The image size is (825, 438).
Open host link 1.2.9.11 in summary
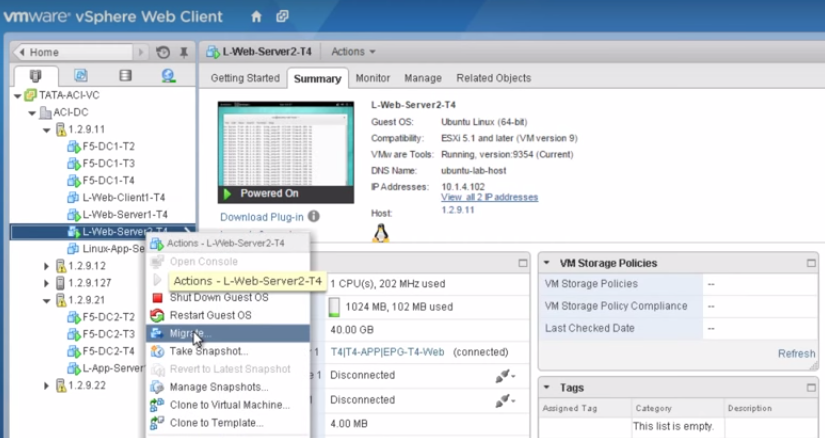coord(458,210)
